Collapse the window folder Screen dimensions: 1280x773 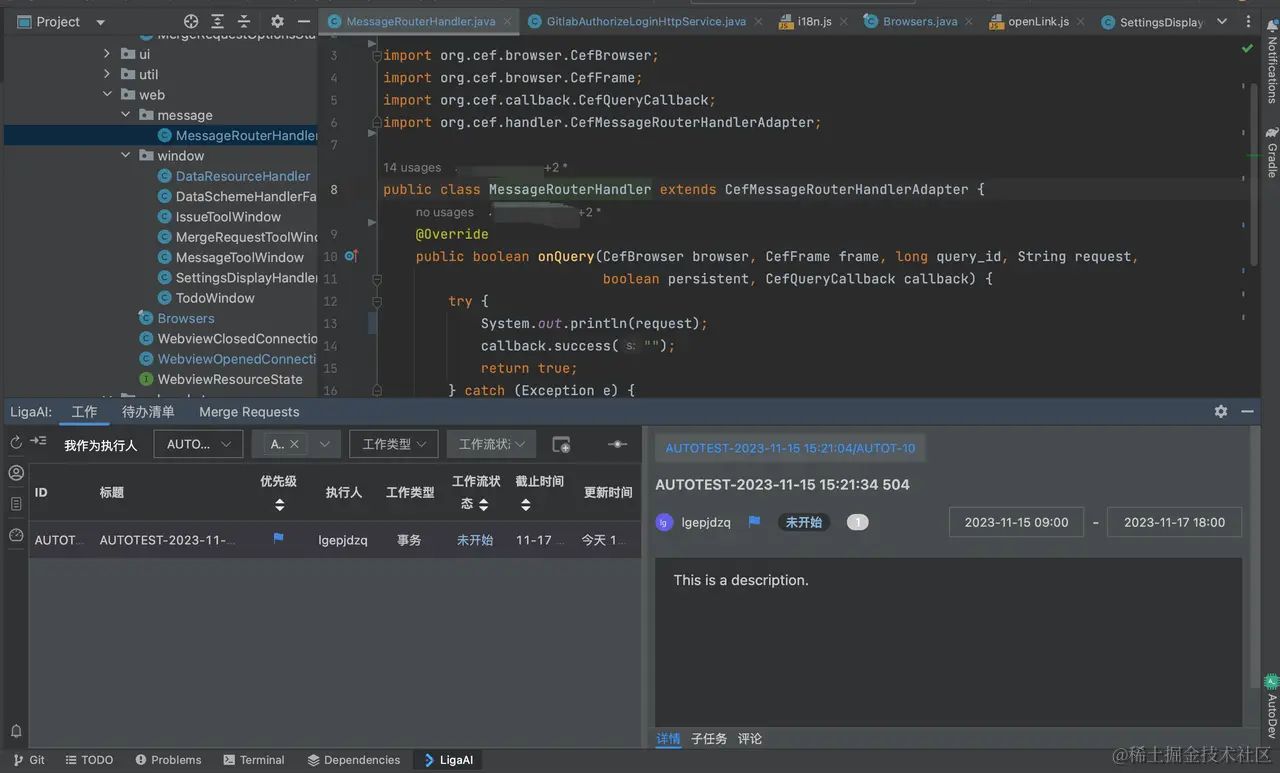tap(125, 156)
